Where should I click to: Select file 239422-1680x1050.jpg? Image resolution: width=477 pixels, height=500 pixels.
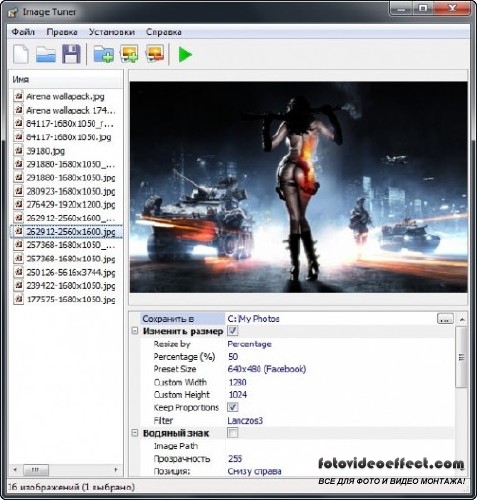point(71,286)
